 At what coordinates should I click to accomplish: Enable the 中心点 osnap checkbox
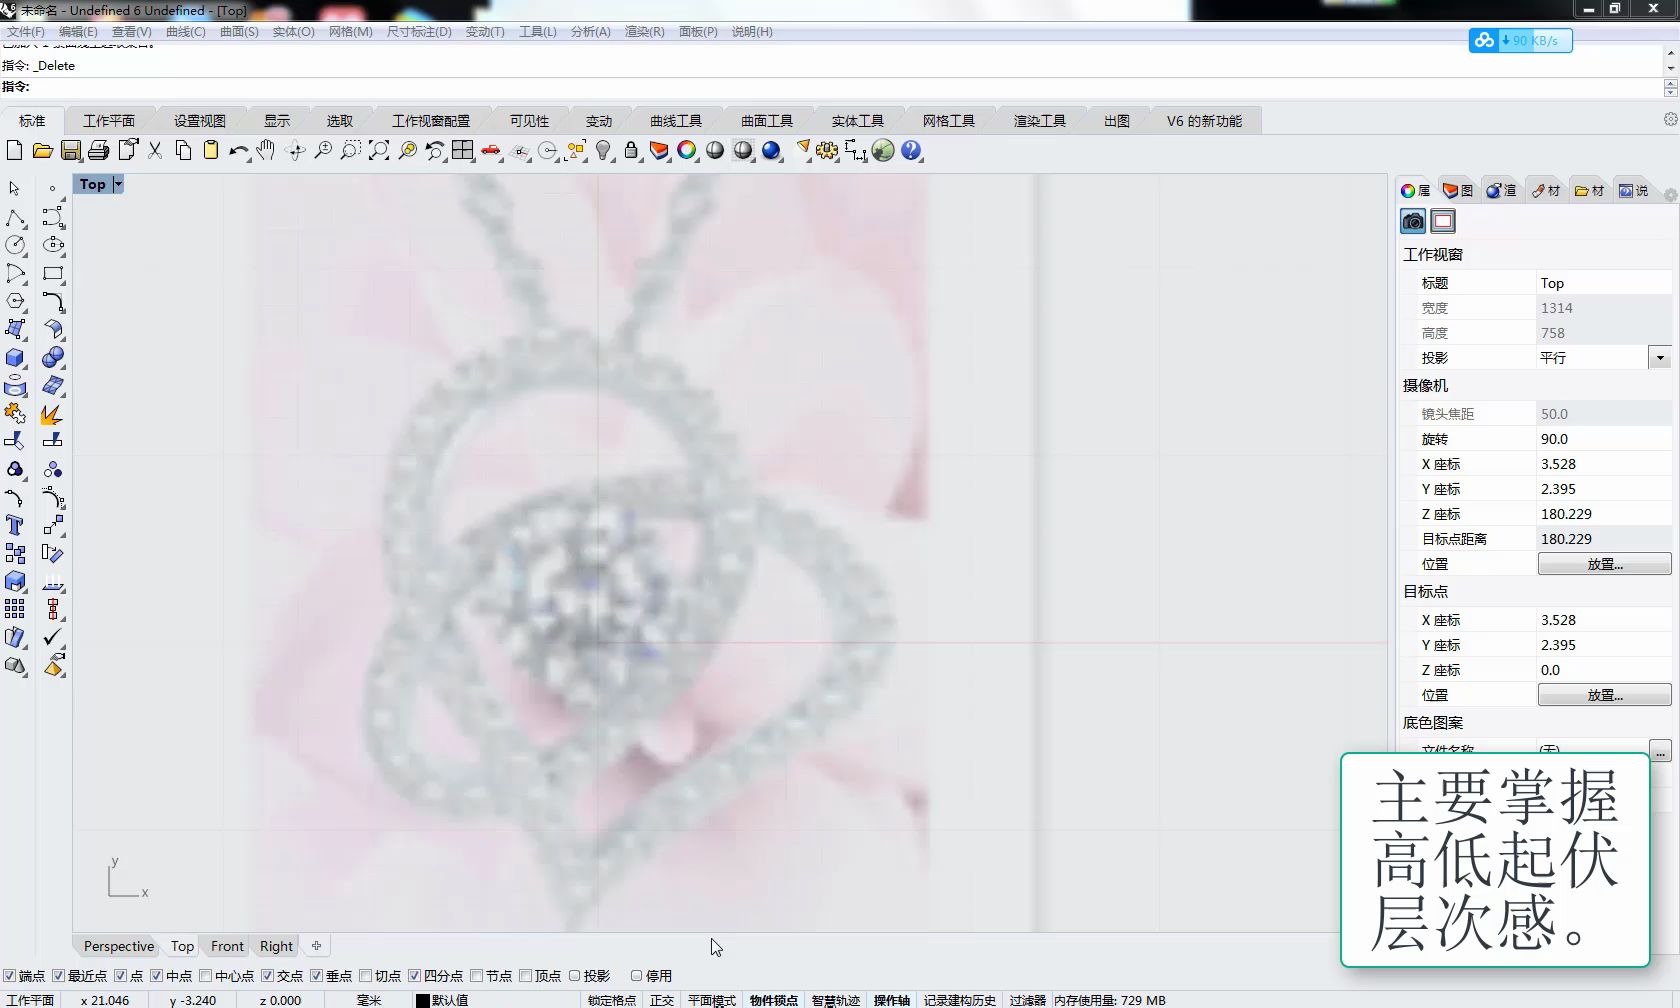205,976
